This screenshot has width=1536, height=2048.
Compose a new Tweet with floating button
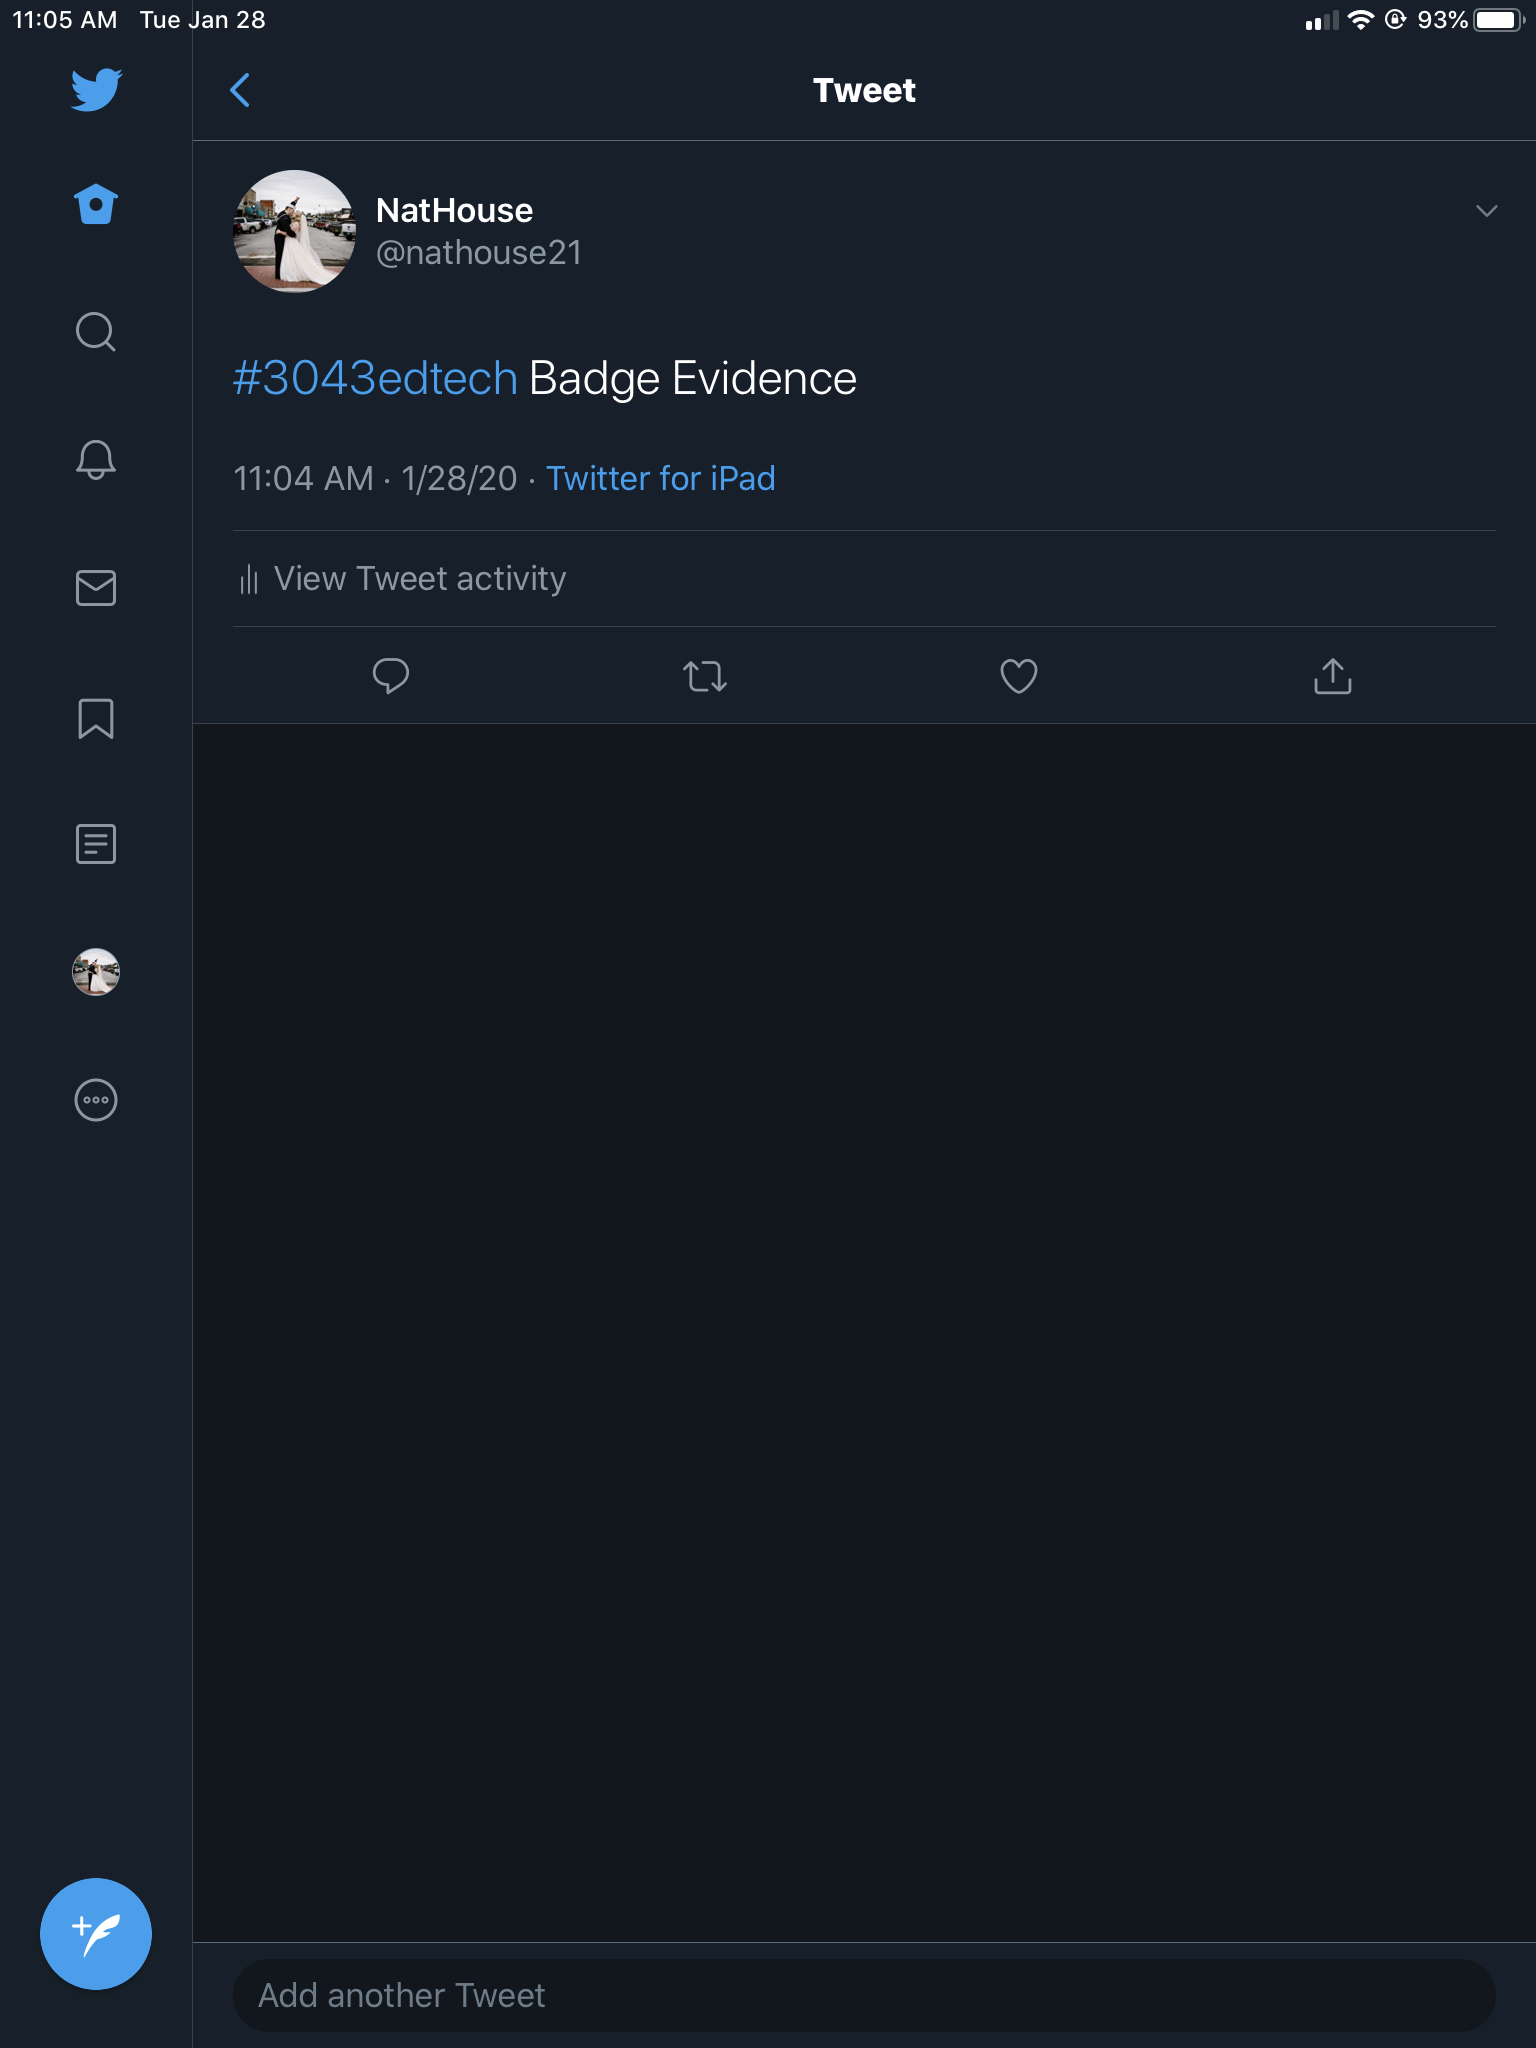pyautogui.click(x=96, y=1934)
